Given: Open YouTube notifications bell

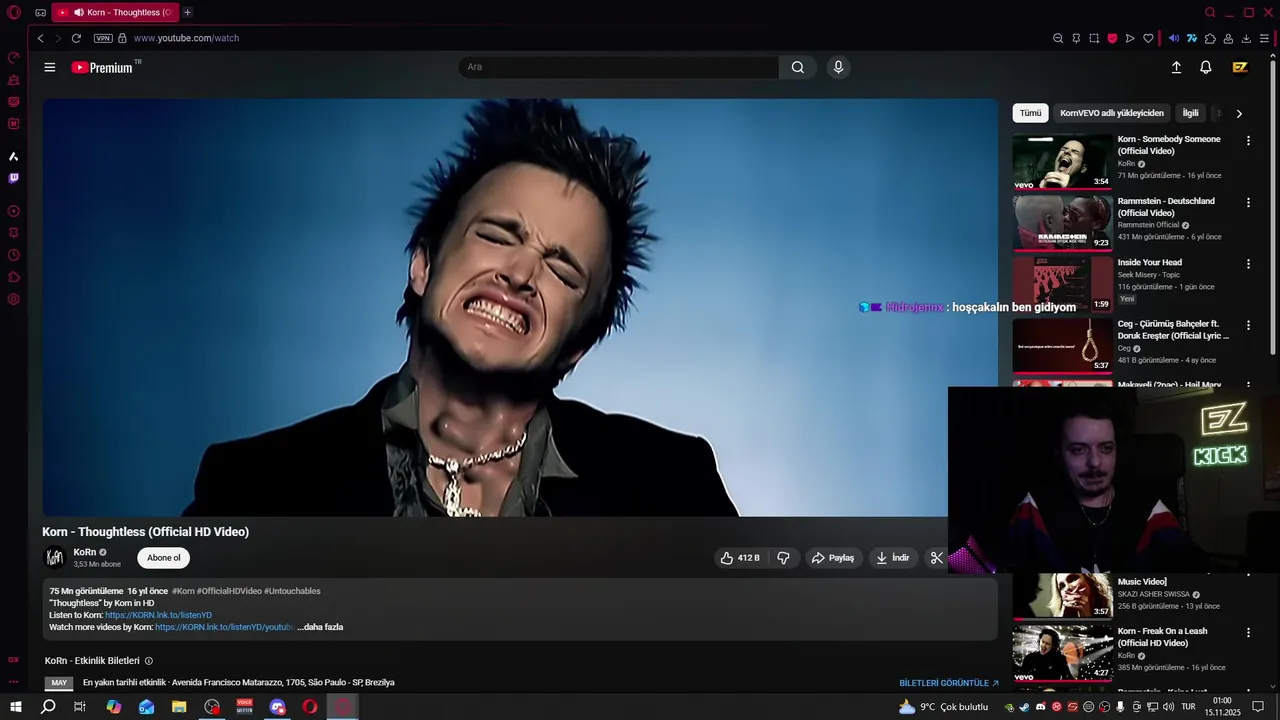Looking at the screenshot, I should click(1206, 67).
